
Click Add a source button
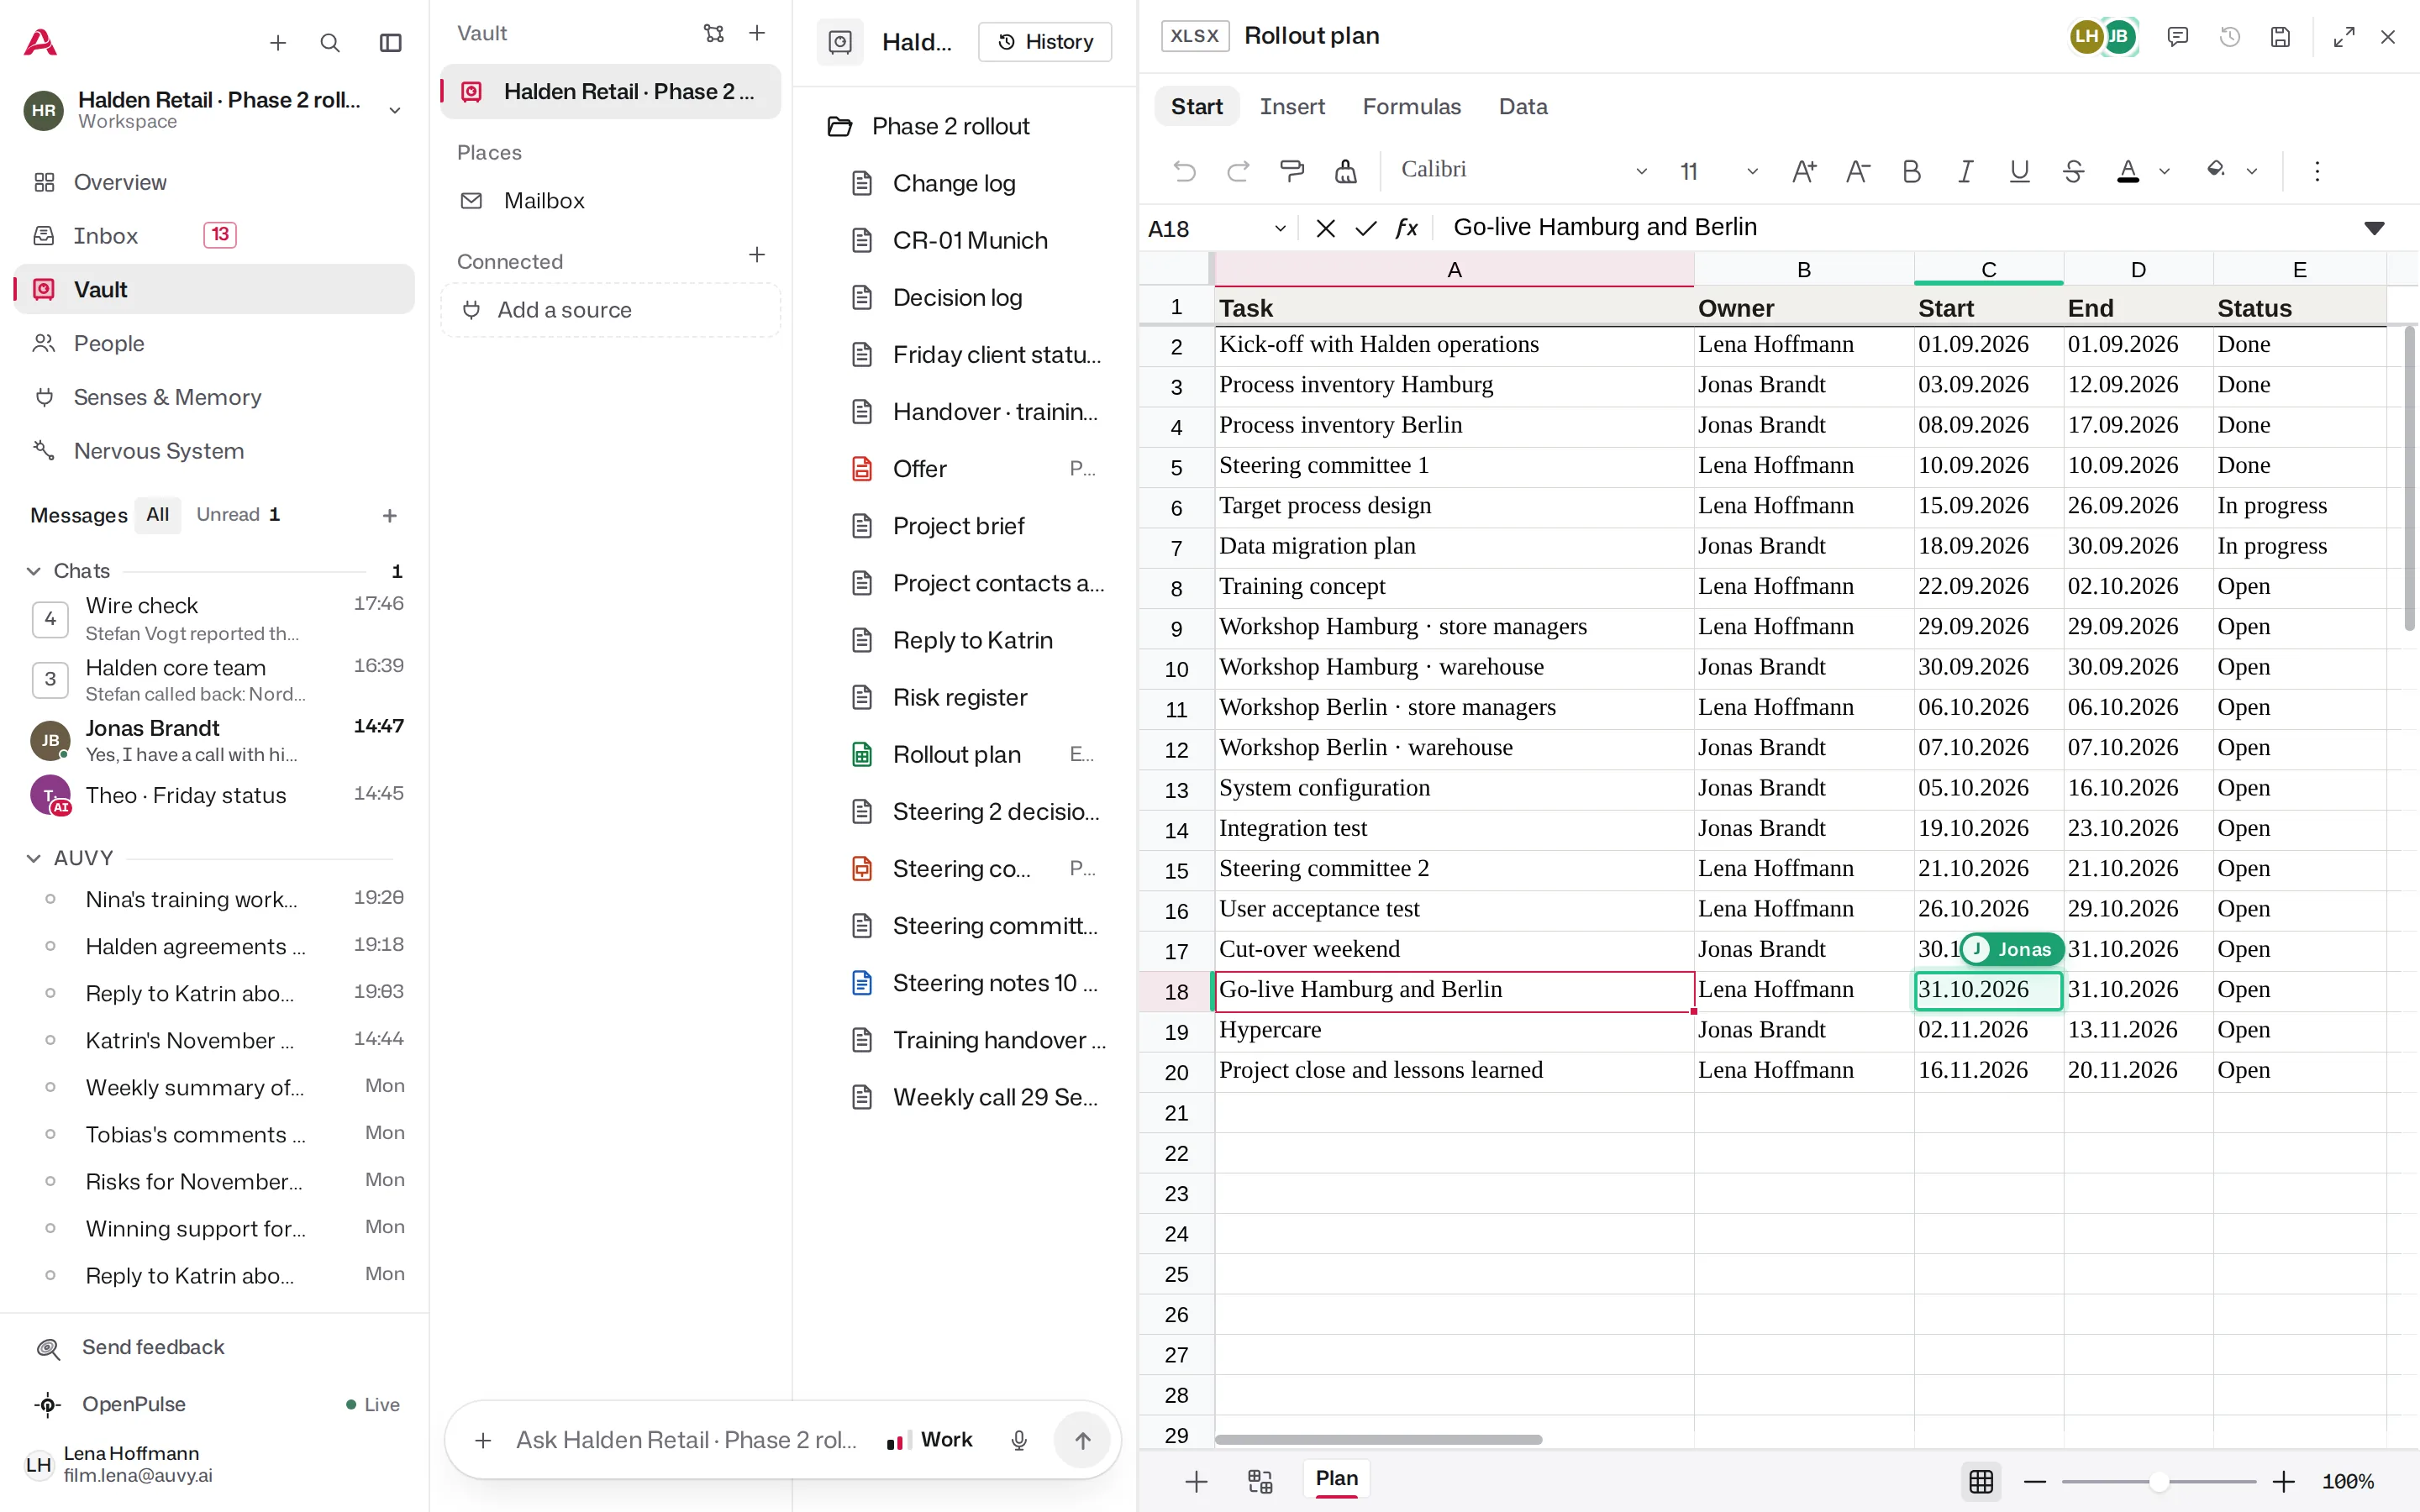pyautogui.click(x=610, y=310)
